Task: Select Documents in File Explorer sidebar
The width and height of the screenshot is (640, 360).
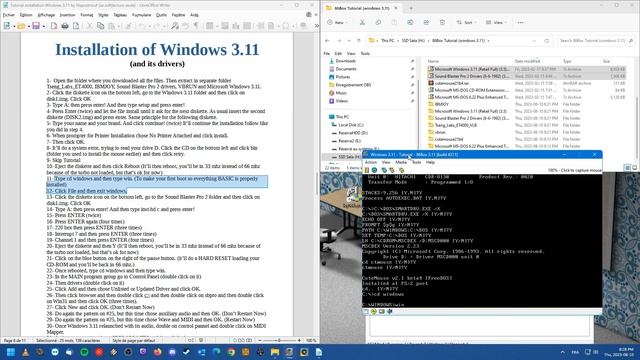Action: [x=346, y=69]
